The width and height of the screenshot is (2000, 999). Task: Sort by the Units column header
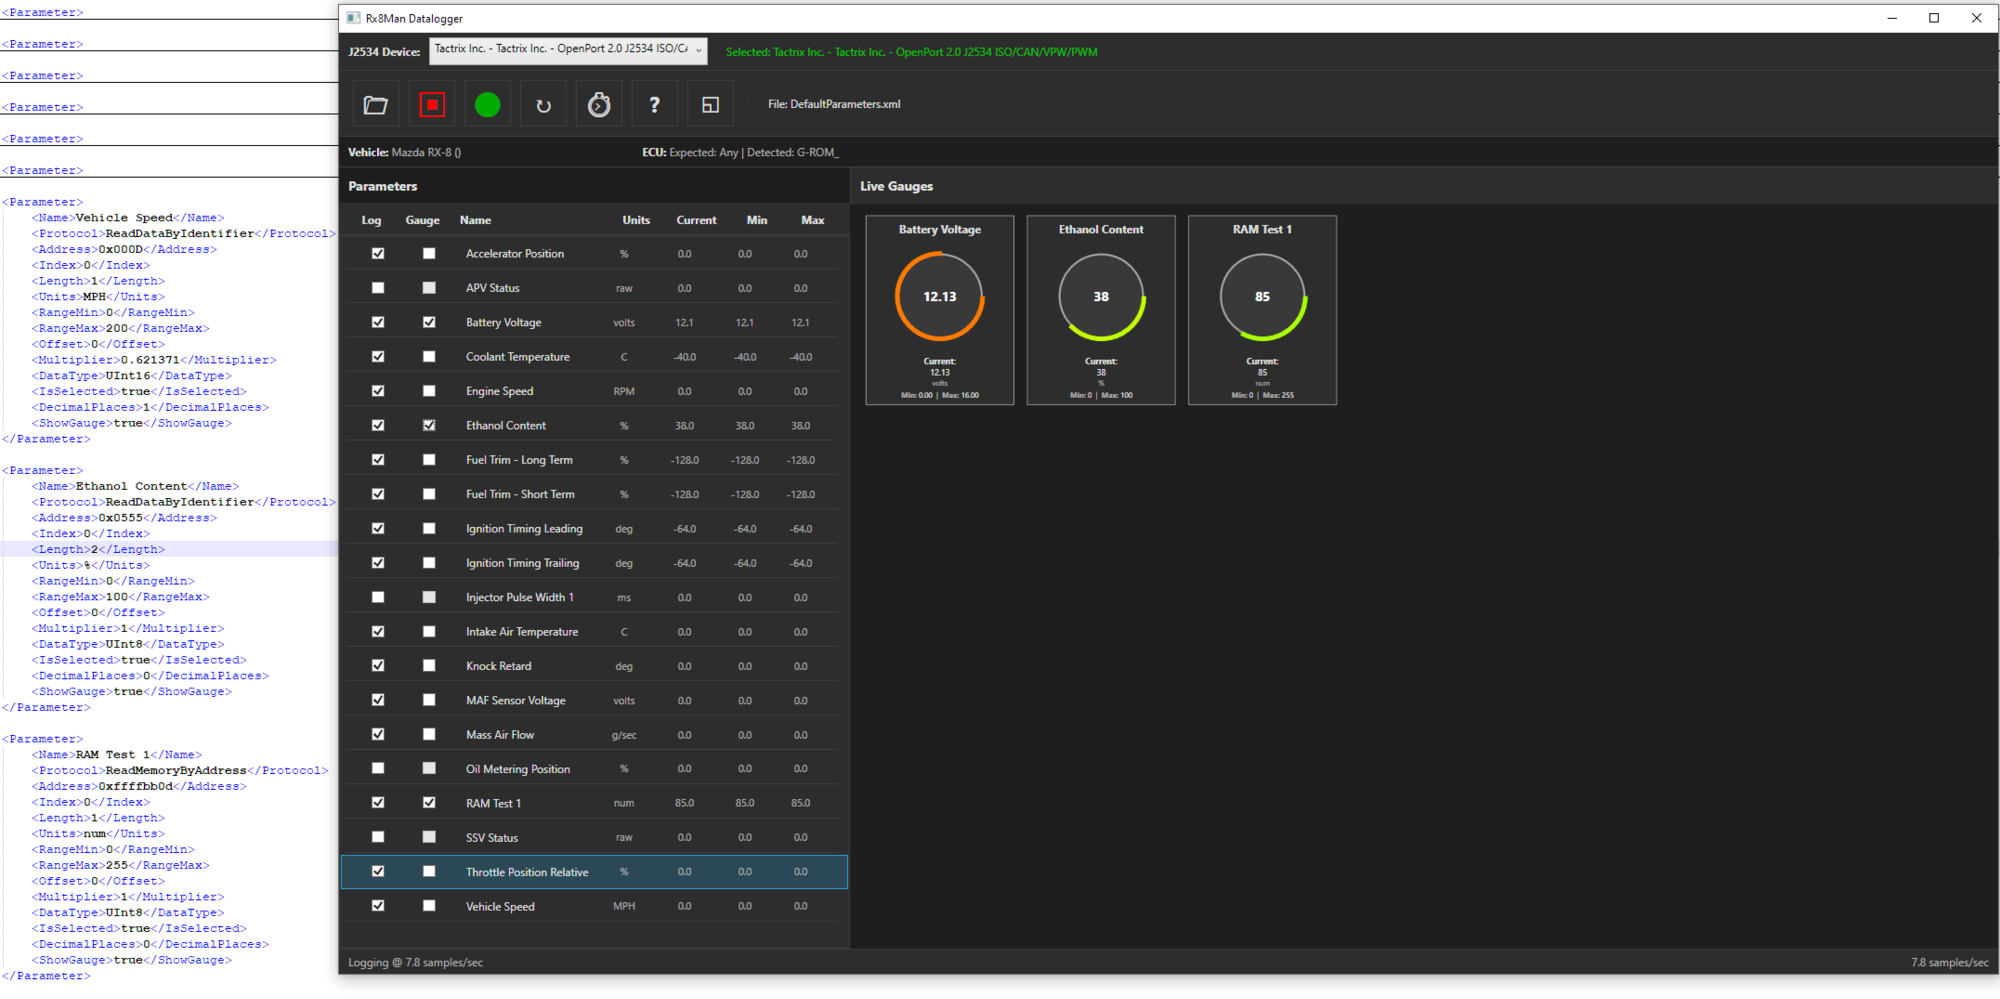click(x=636, y=220)
